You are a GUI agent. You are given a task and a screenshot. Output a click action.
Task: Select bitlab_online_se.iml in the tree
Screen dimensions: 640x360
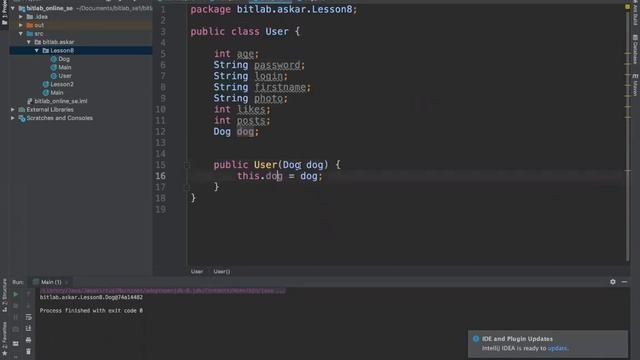(61, 101)
